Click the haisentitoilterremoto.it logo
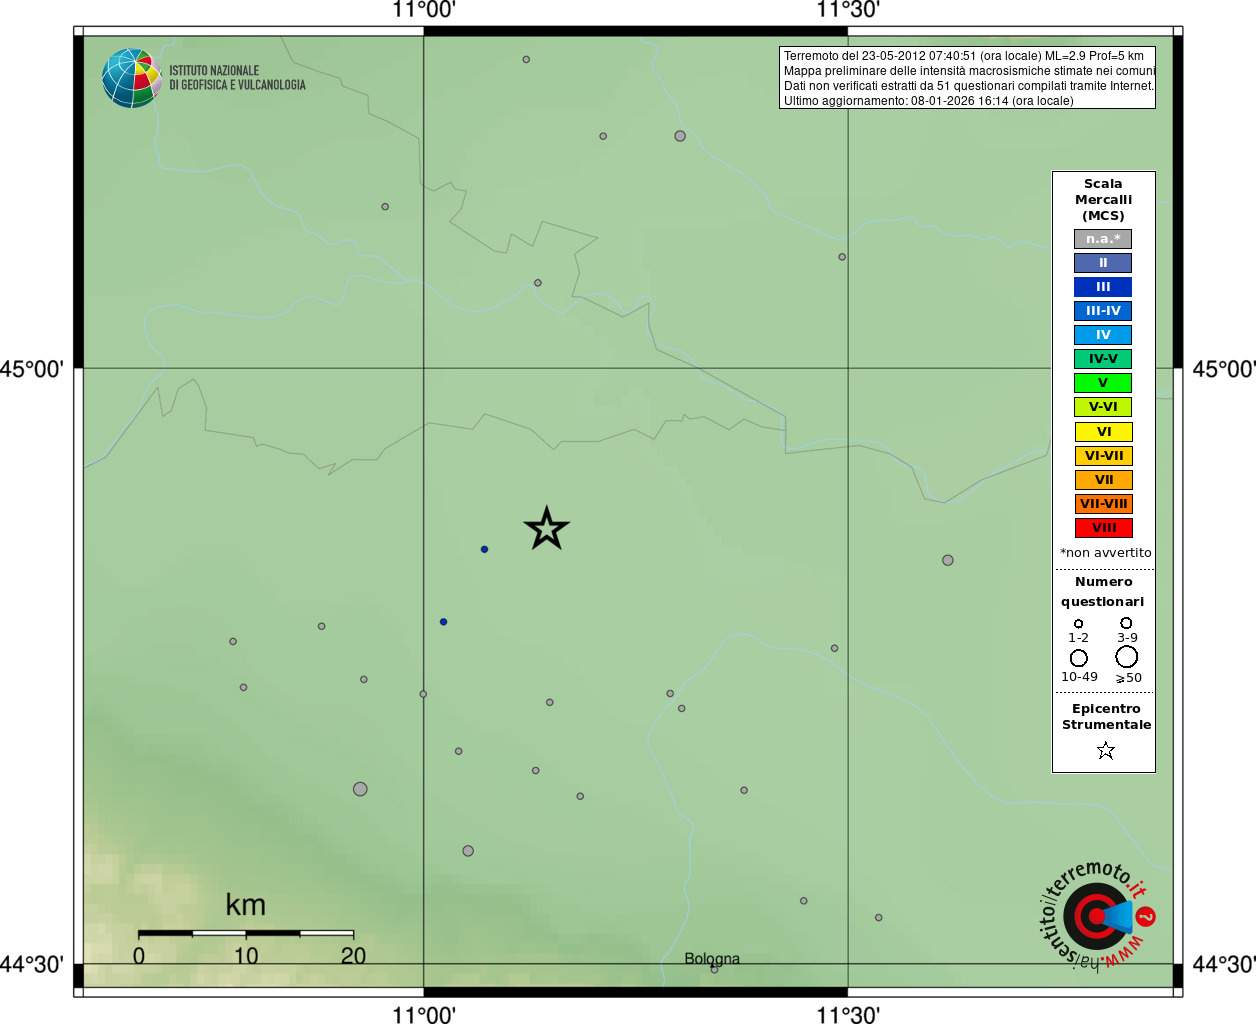 (x=1098, y=915)
